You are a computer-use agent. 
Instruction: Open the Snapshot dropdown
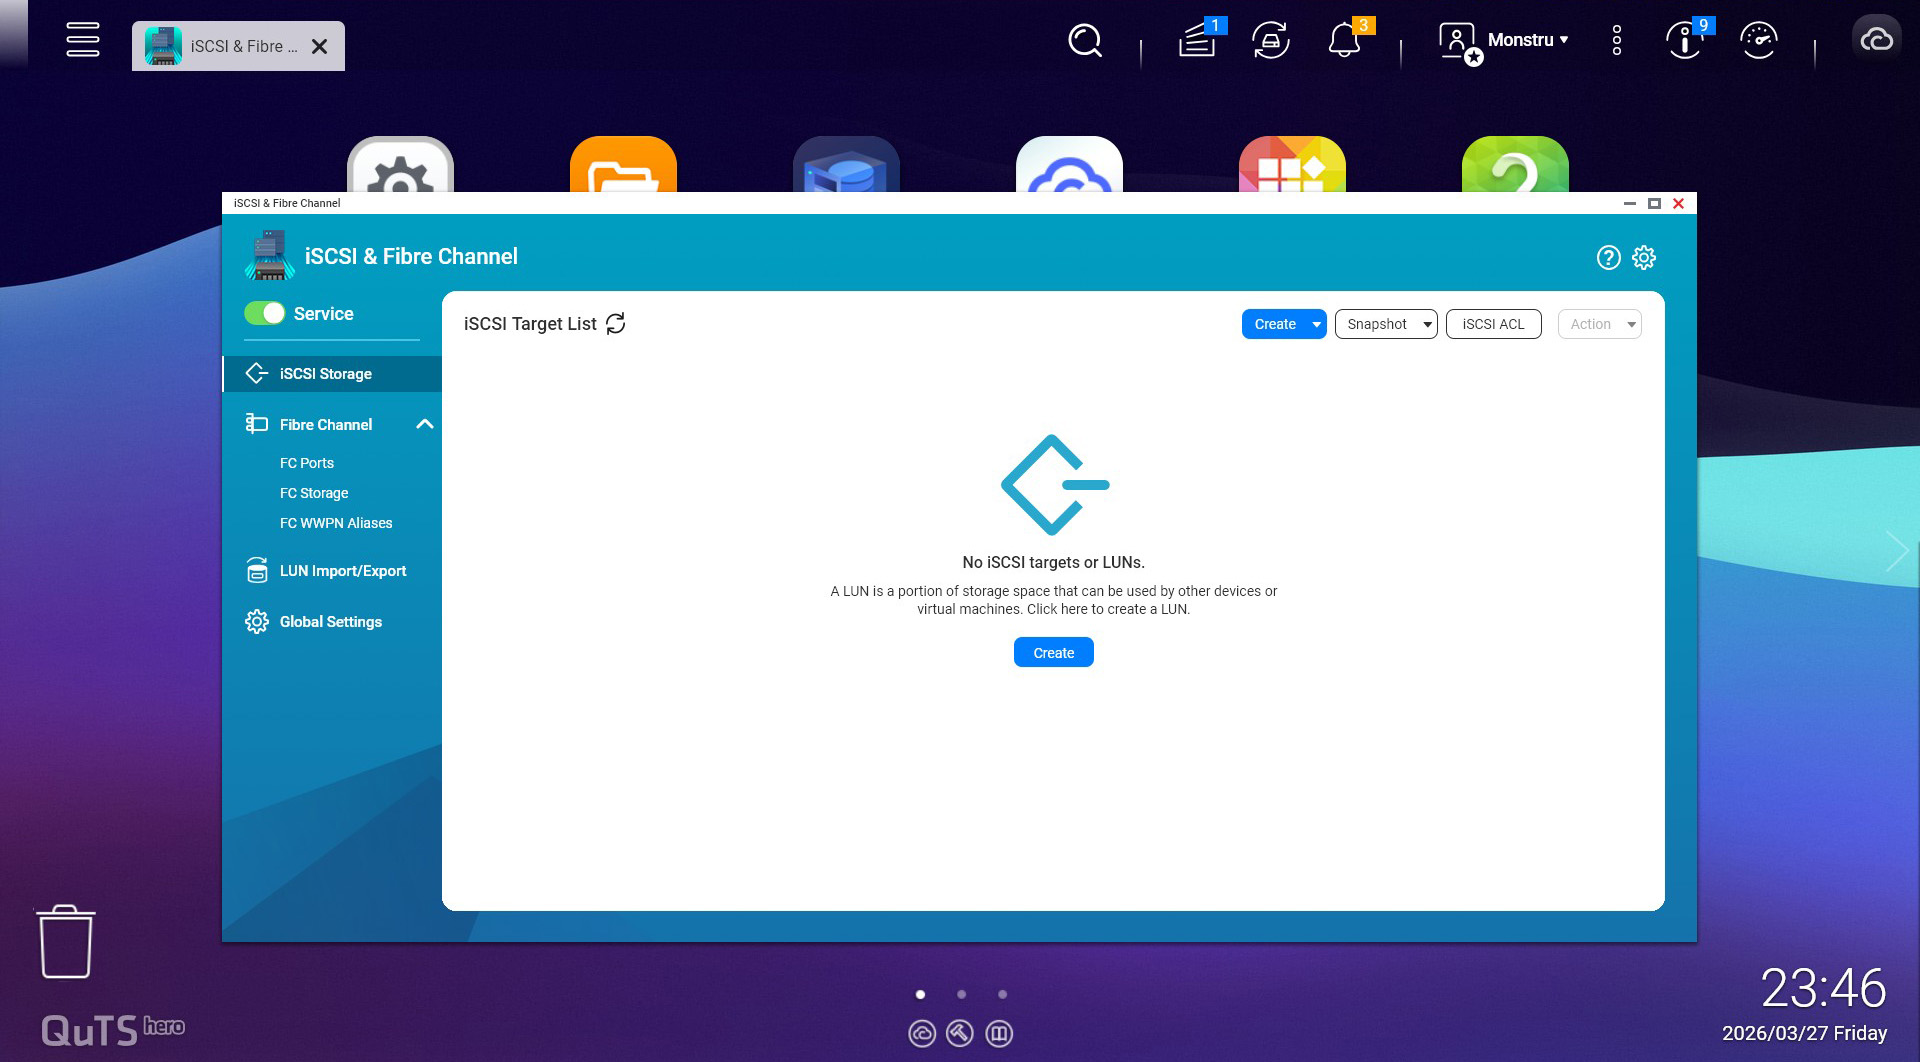click(1386, 325)
